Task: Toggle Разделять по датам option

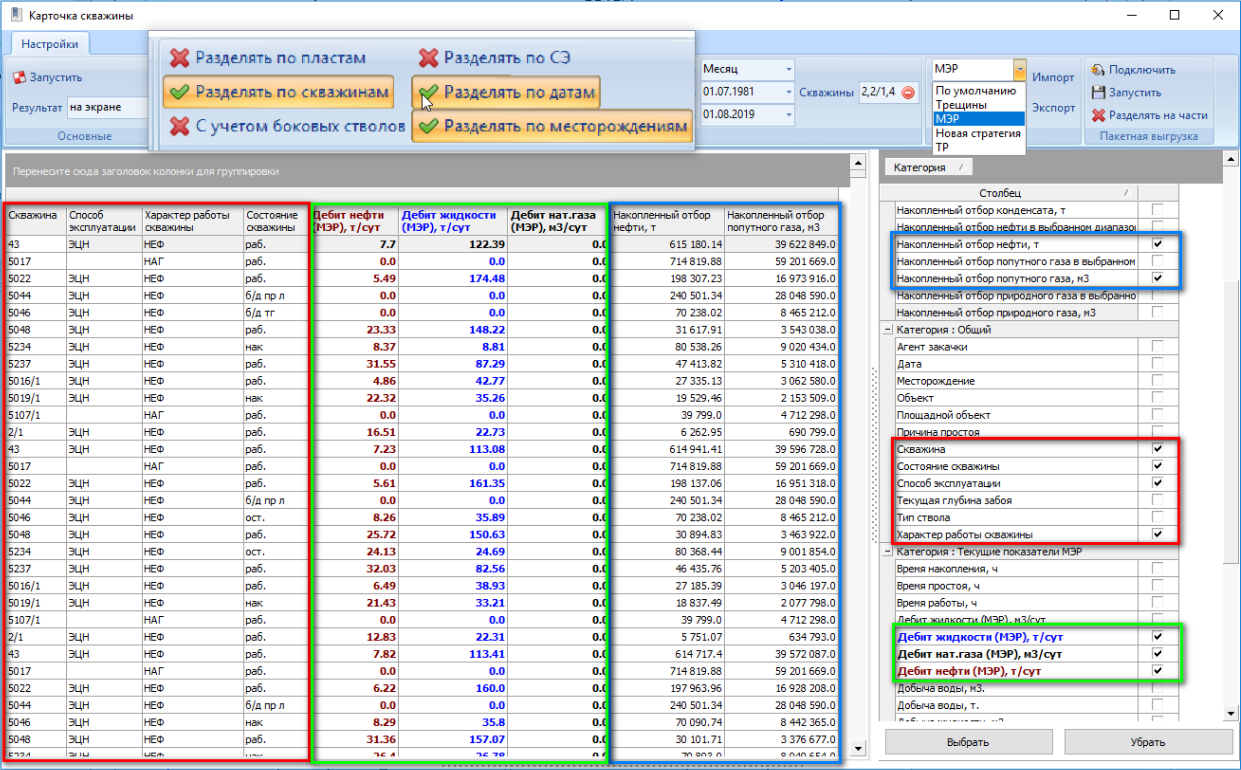Action: pos(506,93)
